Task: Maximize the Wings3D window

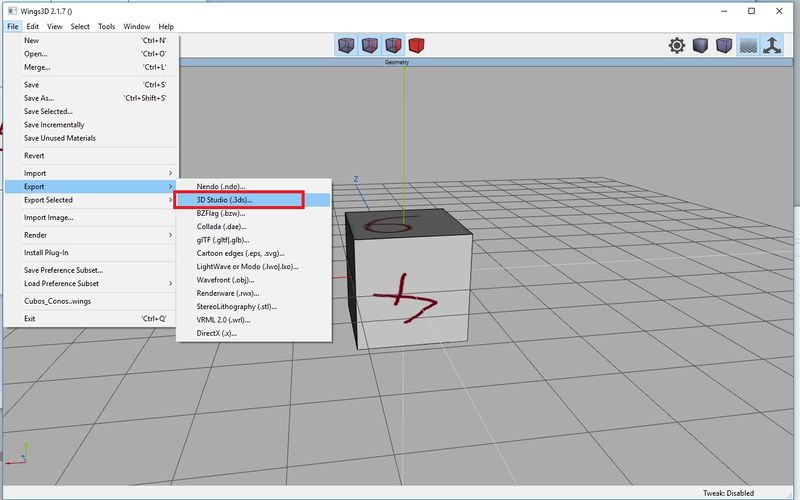Action: [x=752, y=11]
